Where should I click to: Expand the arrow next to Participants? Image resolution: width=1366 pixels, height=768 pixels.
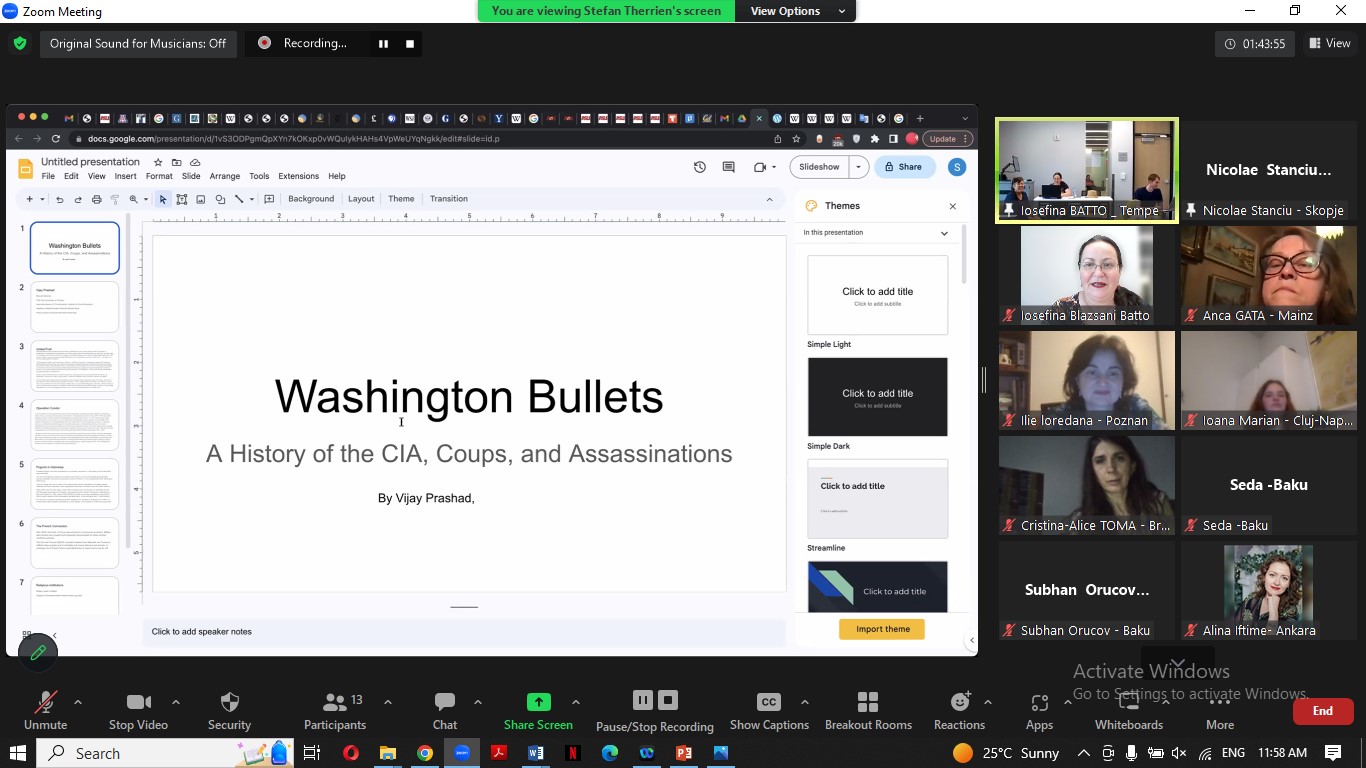point(388,702)
